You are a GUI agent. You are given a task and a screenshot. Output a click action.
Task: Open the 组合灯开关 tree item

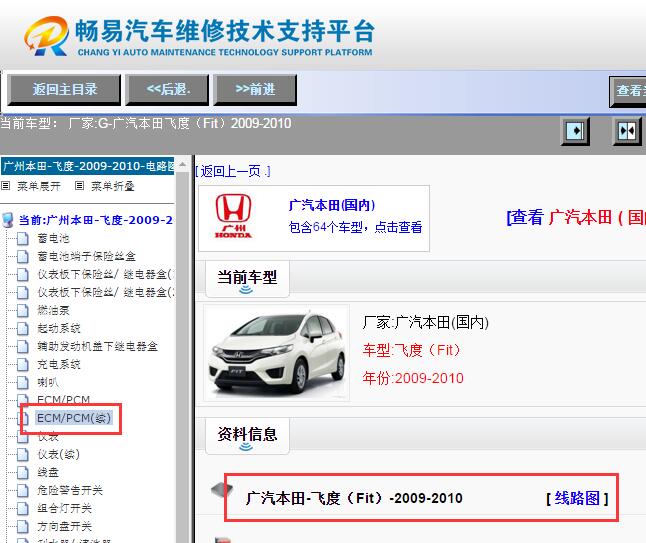coord(64,508)
